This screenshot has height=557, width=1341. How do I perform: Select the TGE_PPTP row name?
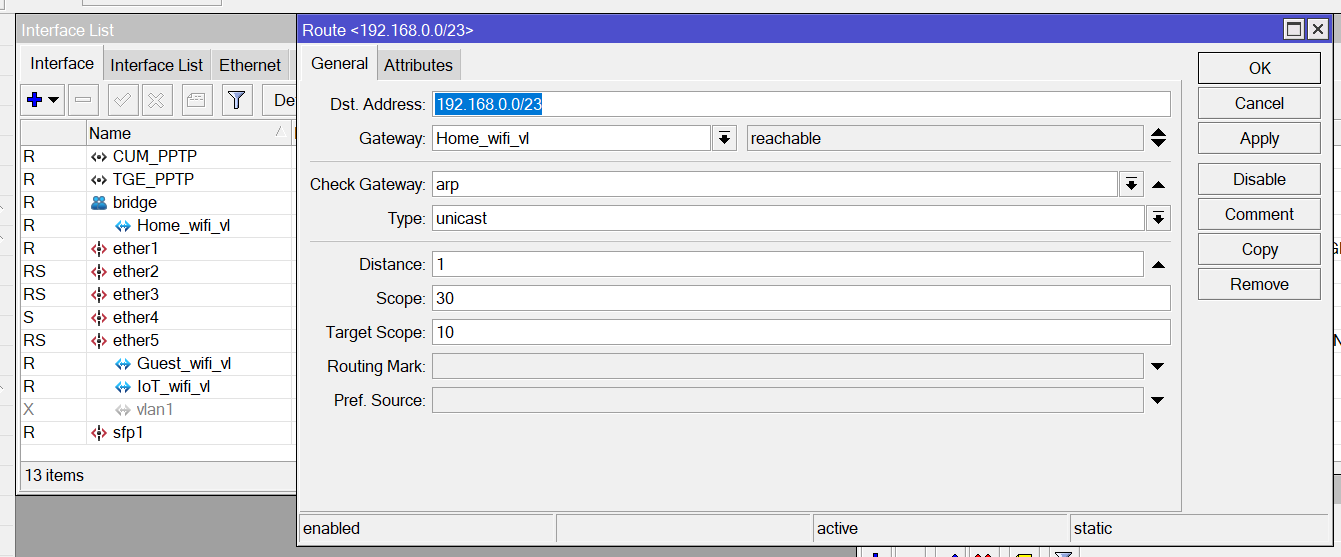coord(153,179)
